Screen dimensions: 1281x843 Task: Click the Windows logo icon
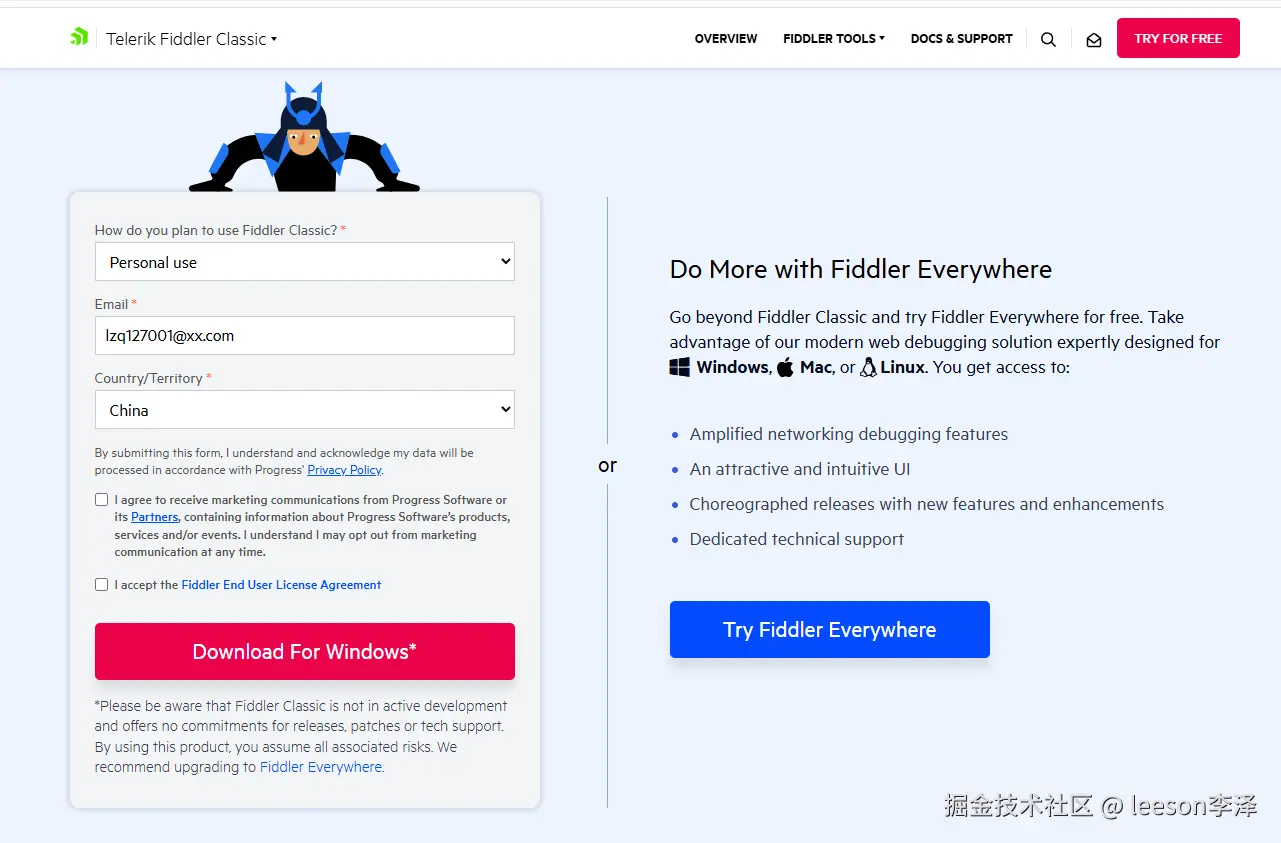(x=680, y=367)
